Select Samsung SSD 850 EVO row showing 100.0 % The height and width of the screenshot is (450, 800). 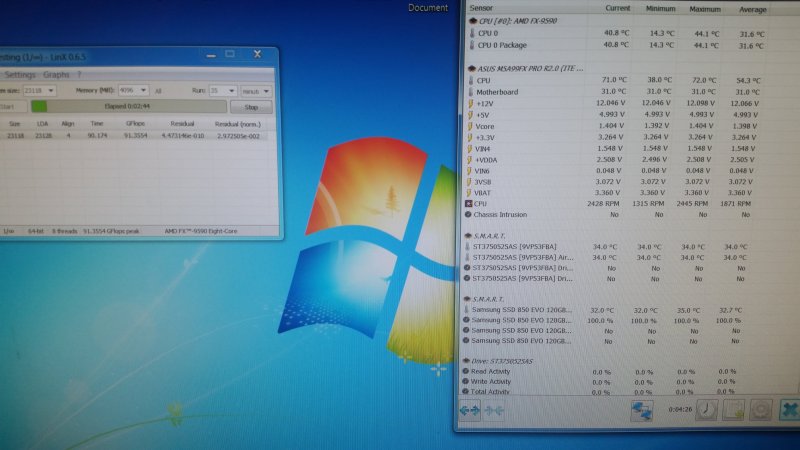[x=521, y=320]
